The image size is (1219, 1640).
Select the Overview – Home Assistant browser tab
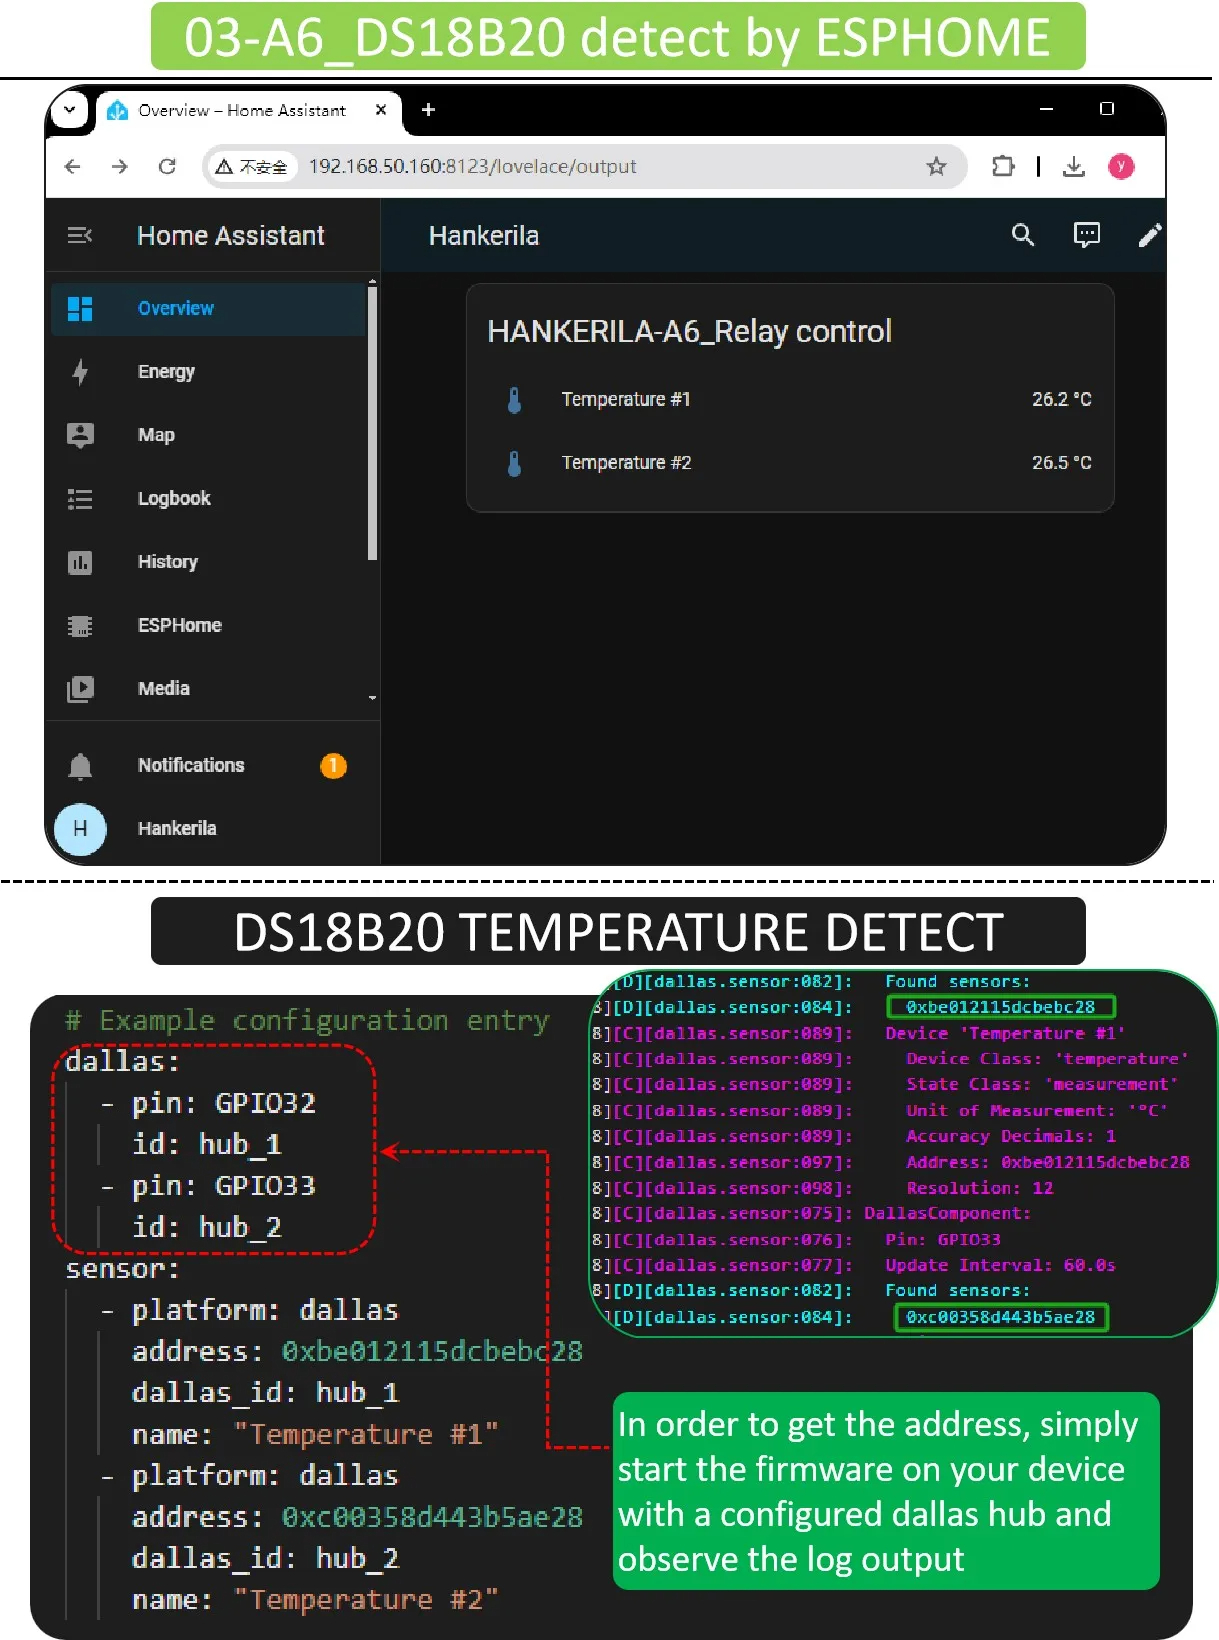[249, 110]
